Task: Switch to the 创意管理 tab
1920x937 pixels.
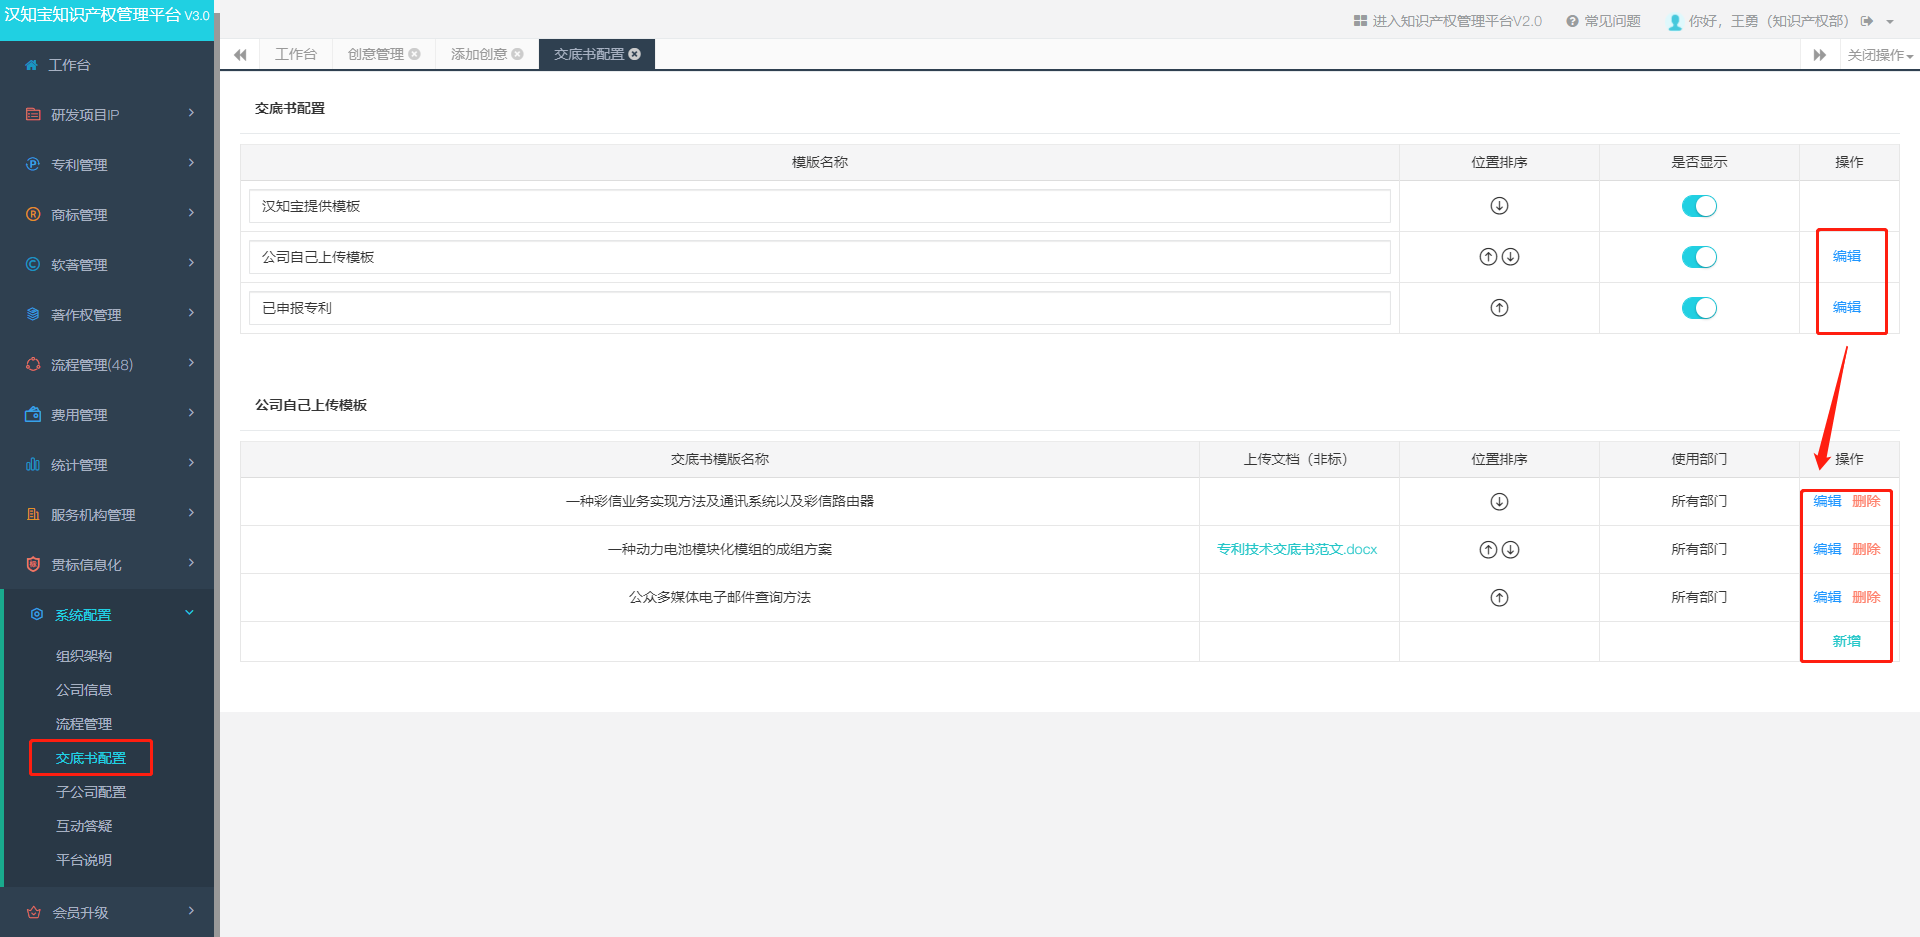Action: pyautogui.click(x=376, y=54)
